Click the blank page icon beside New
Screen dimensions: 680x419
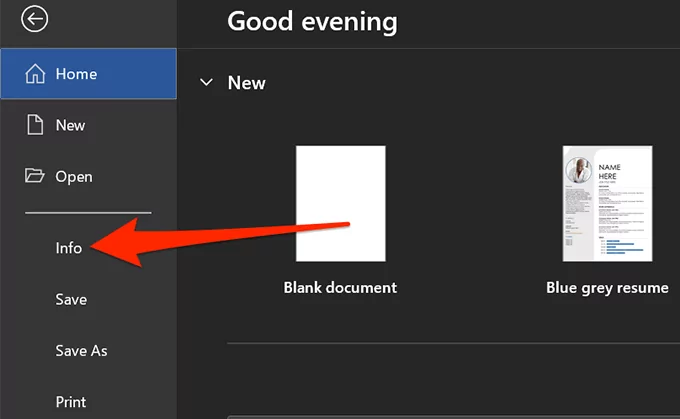[34, 125]
